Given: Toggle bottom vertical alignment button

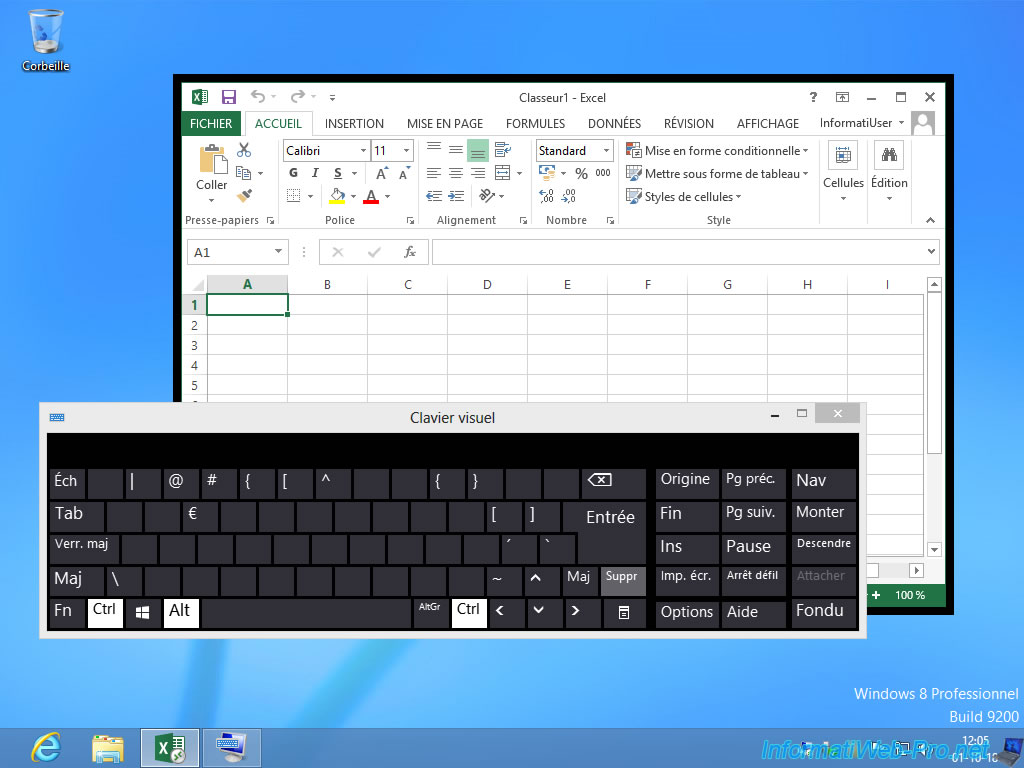Looking at the screenshot, I should click(x=478, y=150).
